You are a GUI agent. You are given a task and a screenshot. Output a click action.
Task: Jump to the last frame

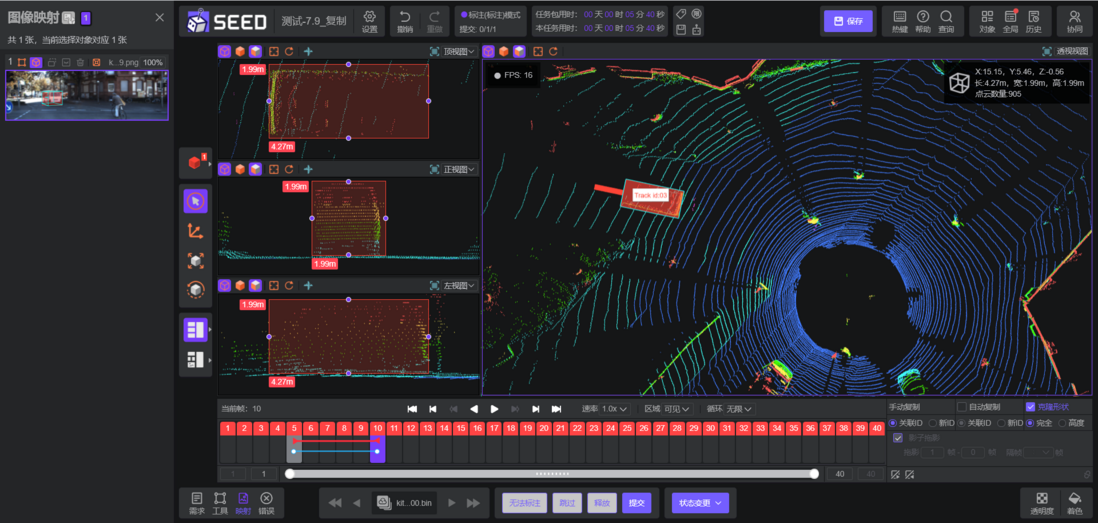pos(557,408)
